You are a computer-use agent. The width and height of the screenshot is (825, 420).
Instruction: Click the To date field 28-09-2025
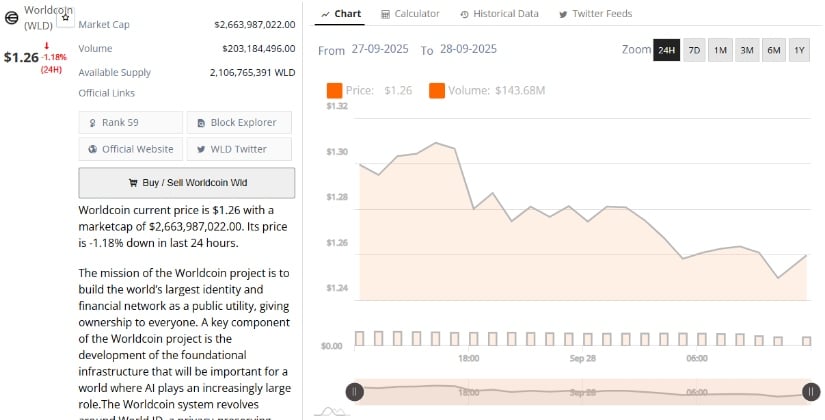[x=468, y=50]
